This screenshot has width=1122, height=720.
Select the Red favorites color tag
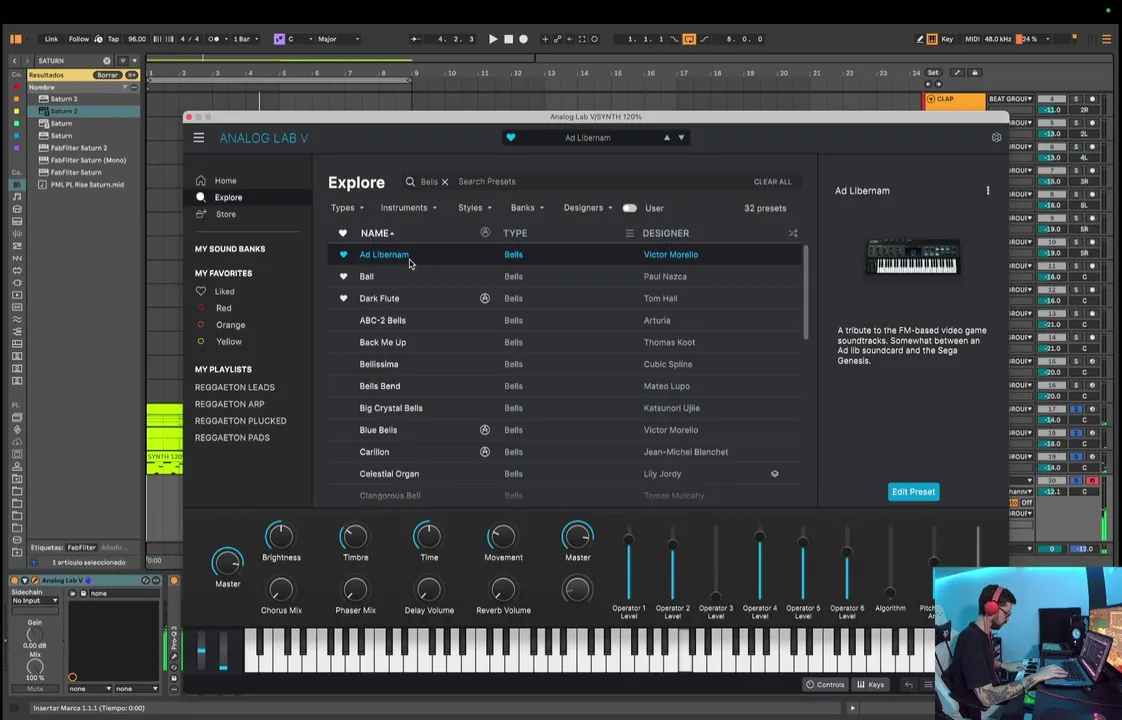[x=223, y=308]
